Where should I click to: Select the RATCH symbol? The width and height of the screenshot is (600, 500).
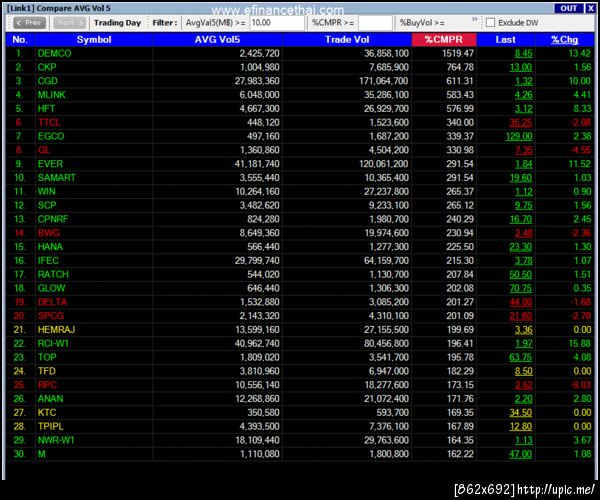[53, 274]
